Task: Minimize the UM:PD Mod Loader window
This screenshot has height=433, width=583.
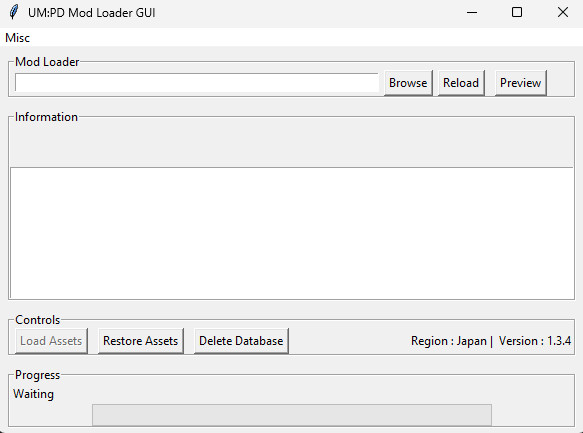Action: [x=472, y=12]
